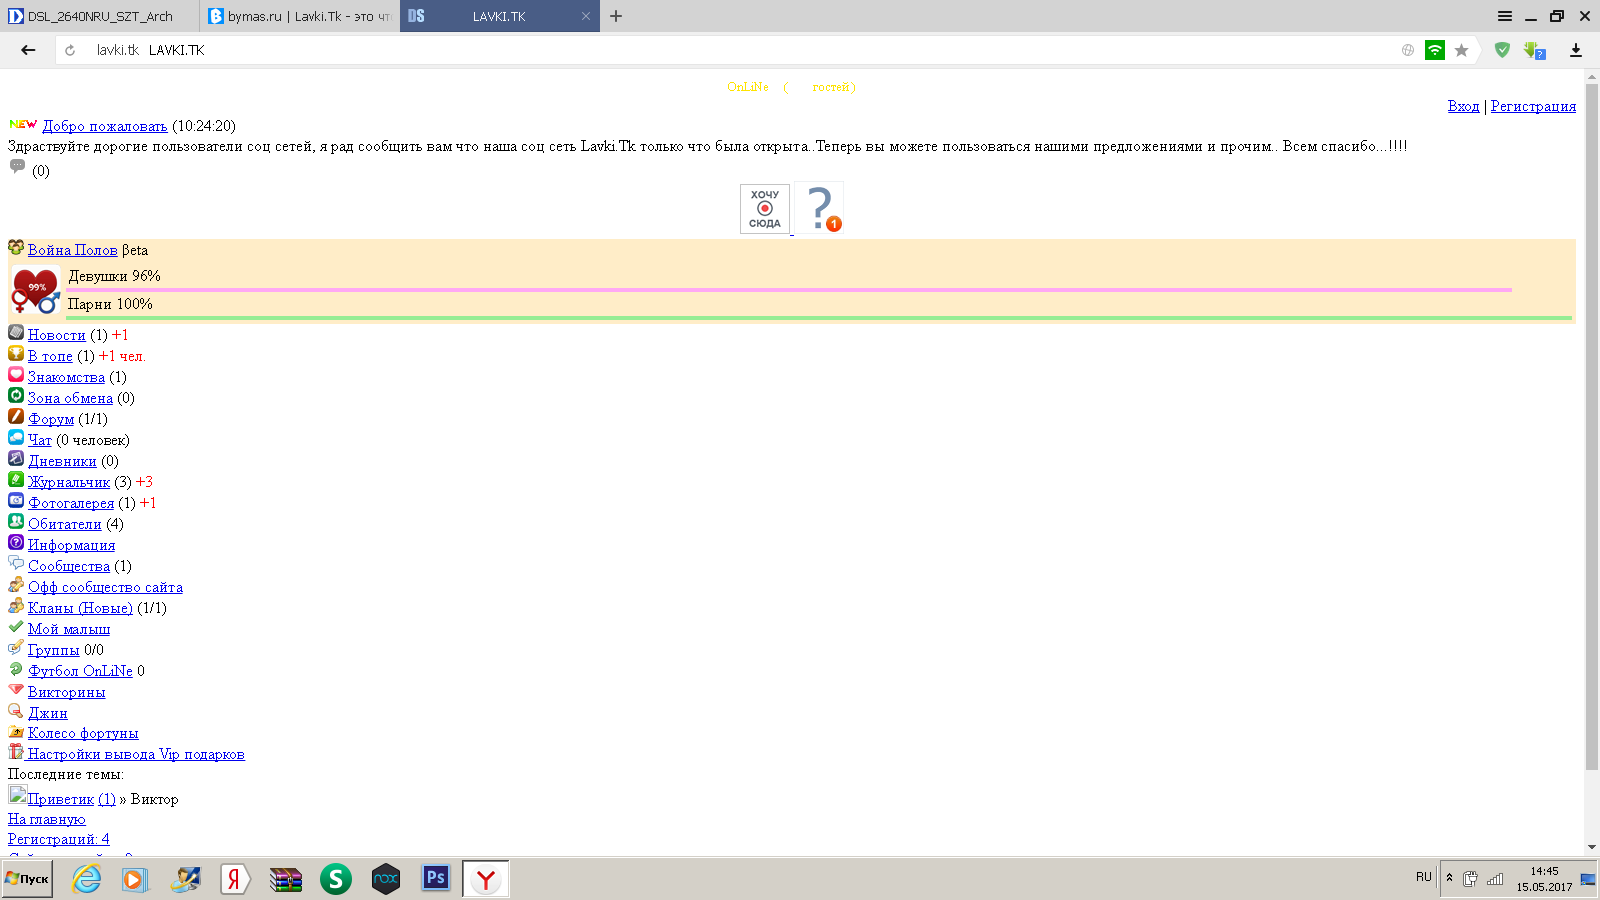Open Photoshop from the taskbar
This screenshot has width=1600, height=900.
(435, 878)
